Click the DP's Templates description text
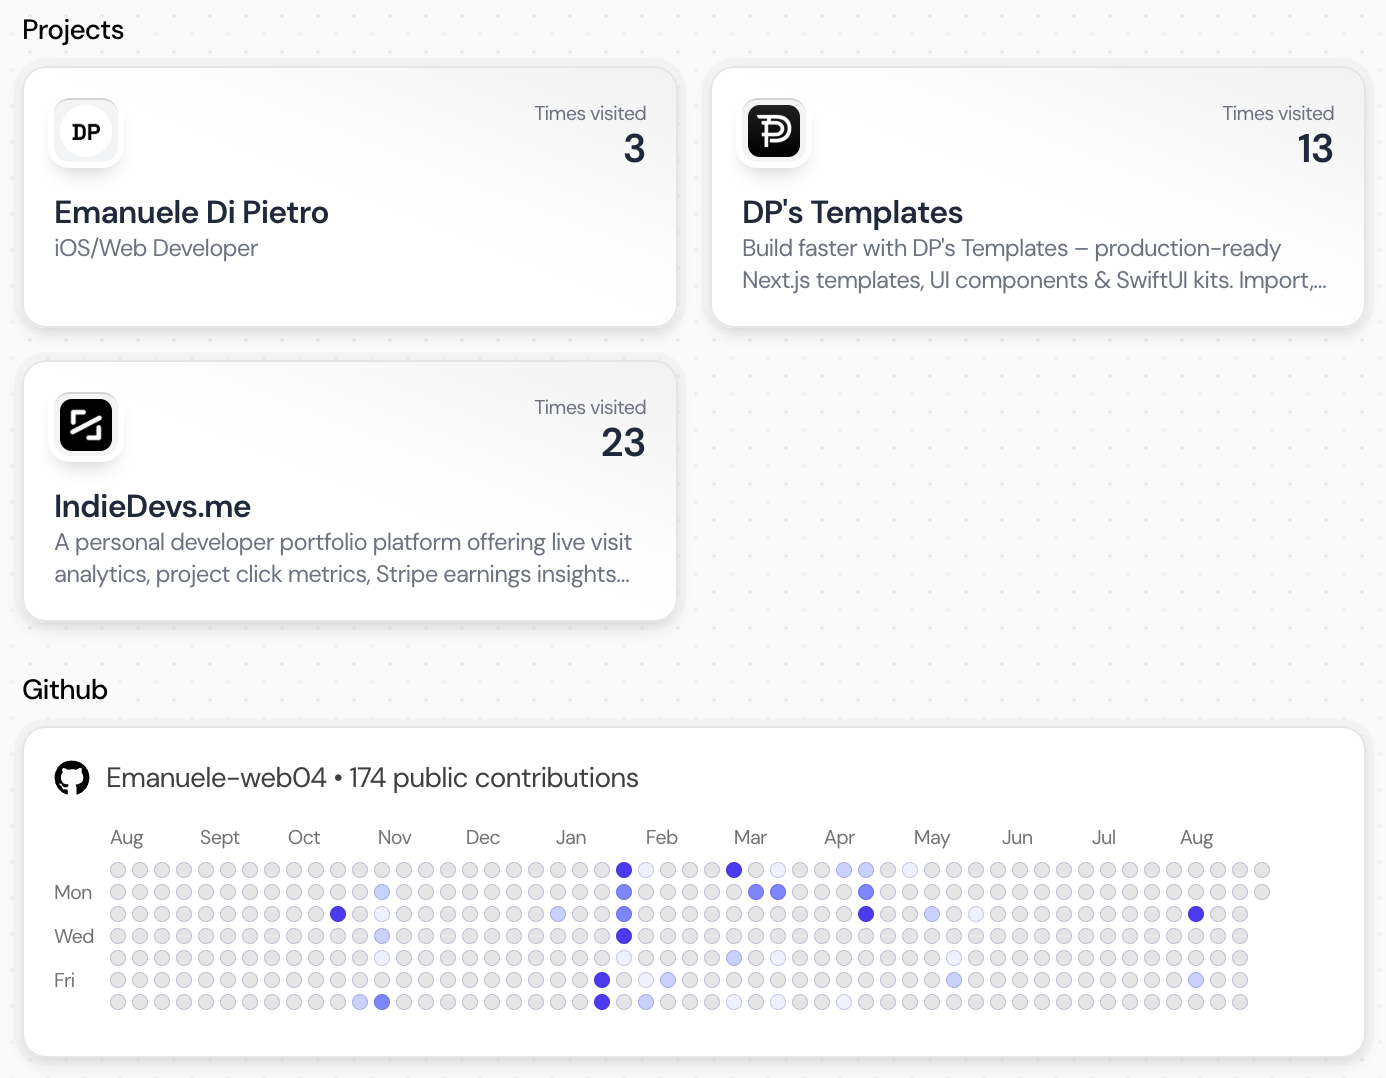Screen dimensions: 1386x1078 pos(1033,264)
